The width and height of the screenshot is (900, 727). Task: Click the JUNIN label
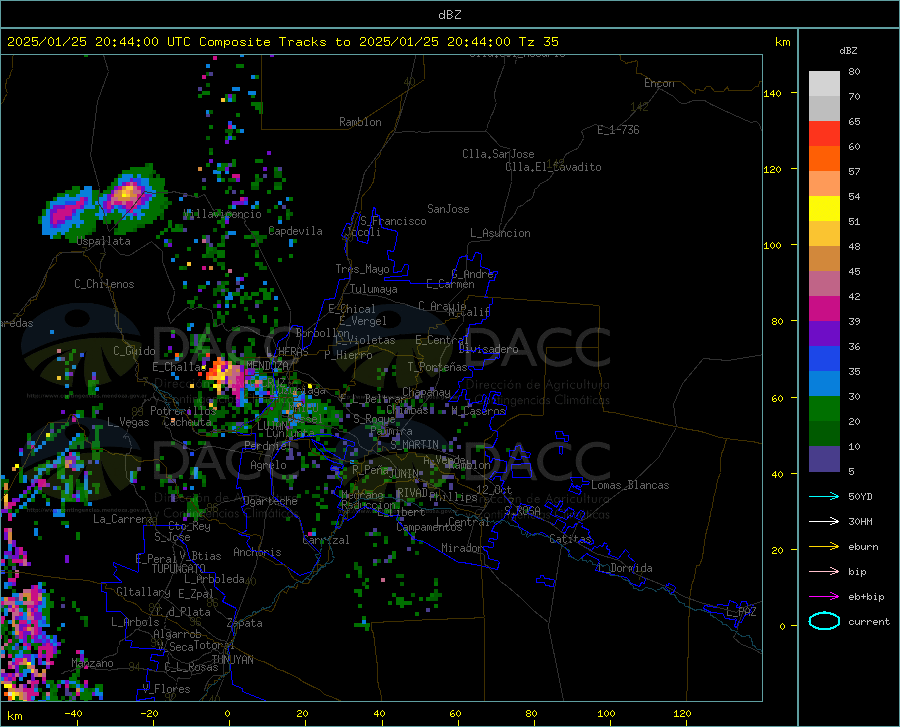tap(404, 474)
